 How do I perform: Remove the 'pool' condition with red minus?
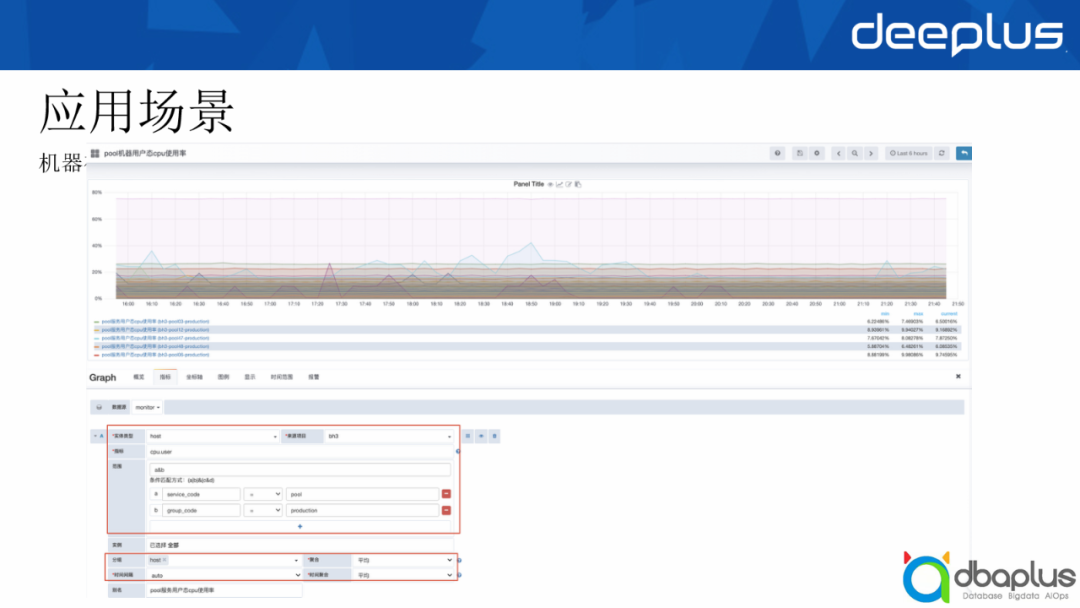click(x=446, y=494)
